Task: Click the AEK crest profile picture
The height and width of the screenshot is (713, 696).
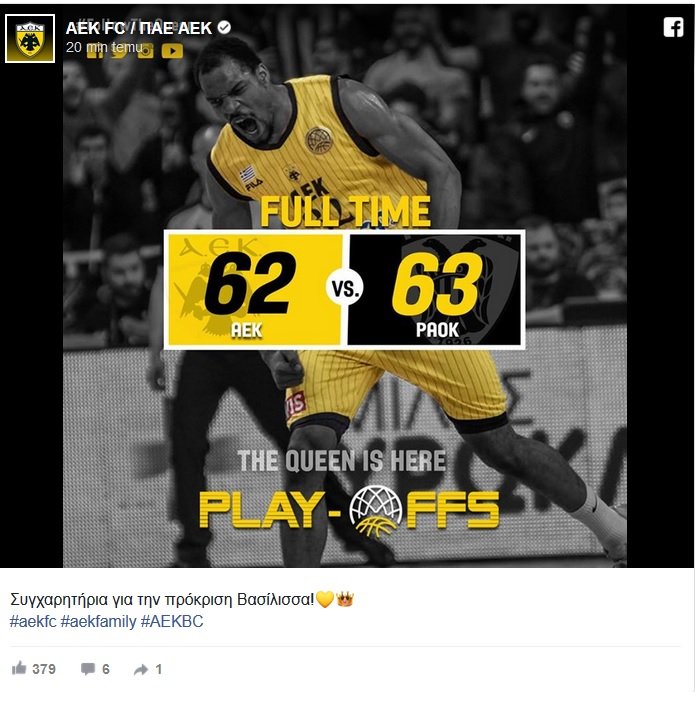Action: (x=30, y=39)
